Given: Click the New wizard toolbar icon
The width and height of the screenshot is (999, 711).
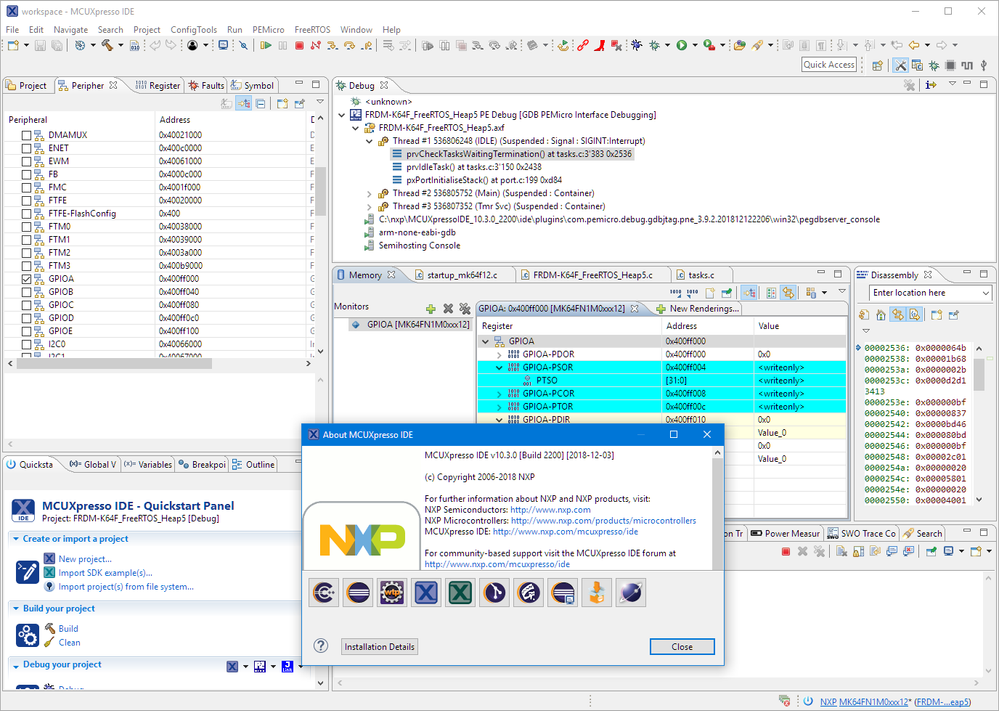Looking at the screenshot, I should [13, 45].
